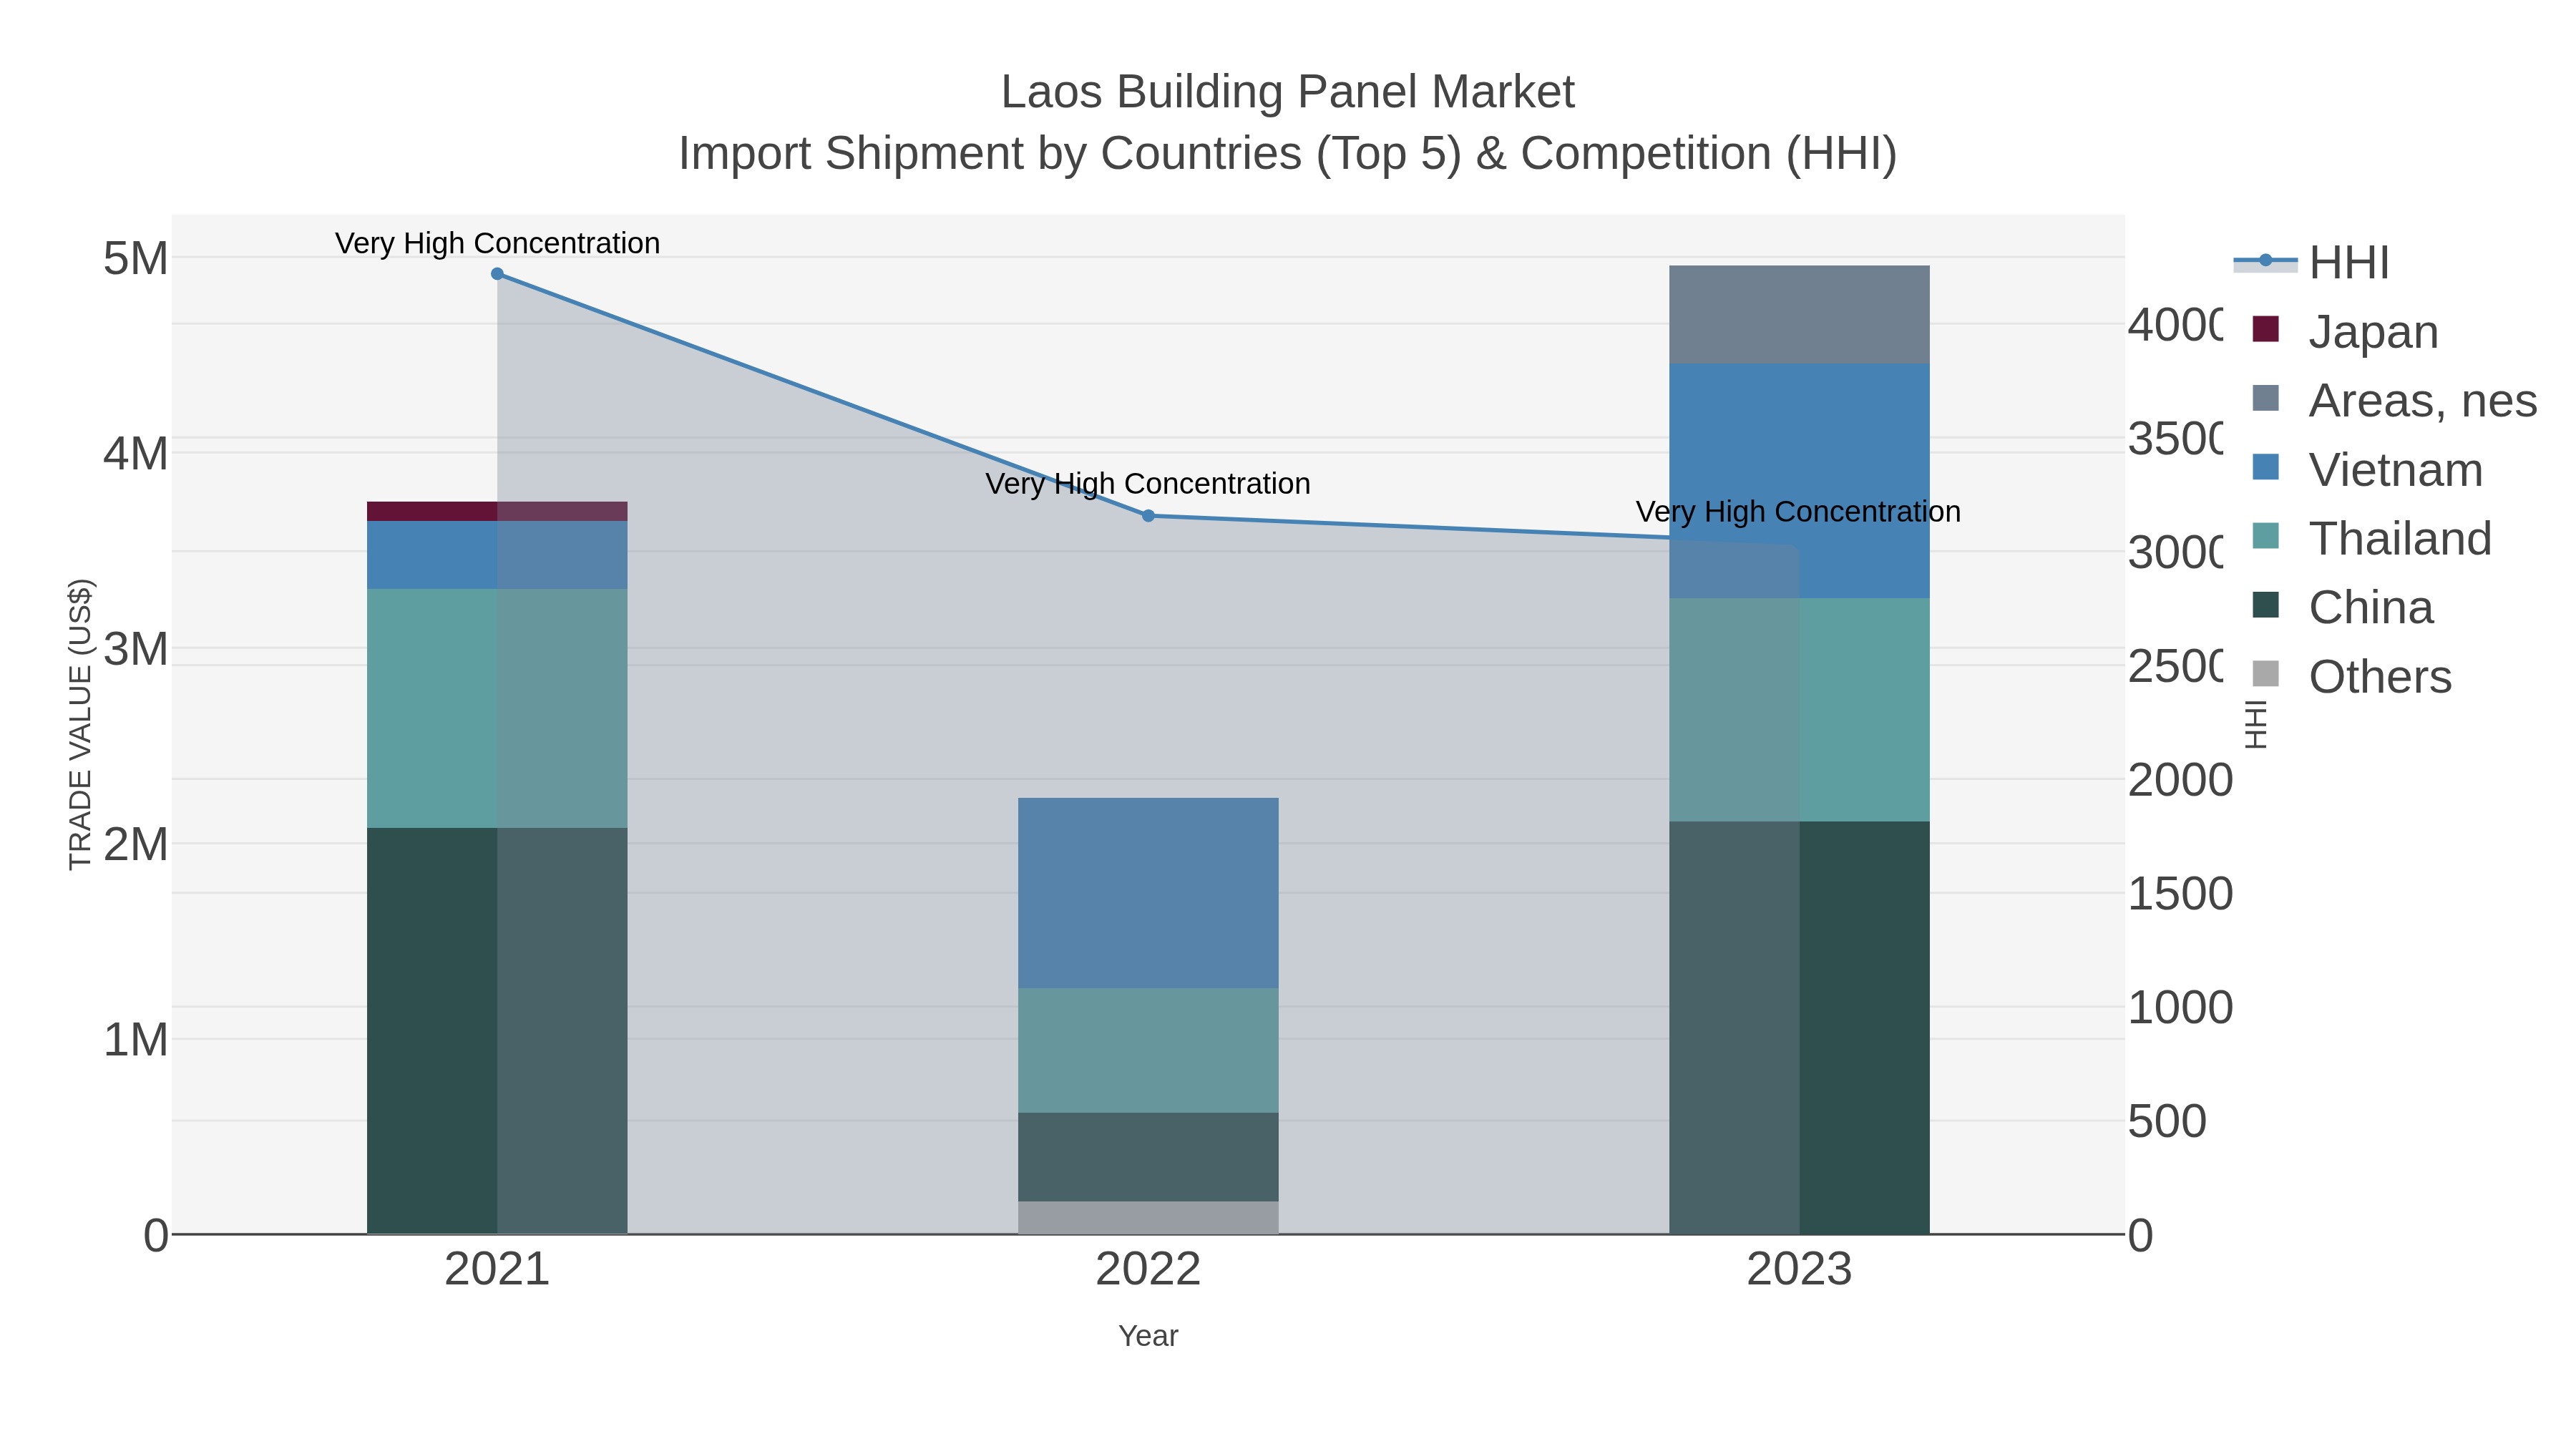Click the 2022 Others bar segment
Screen dimensions: 2576x1449
(x=1148, y=1218)
